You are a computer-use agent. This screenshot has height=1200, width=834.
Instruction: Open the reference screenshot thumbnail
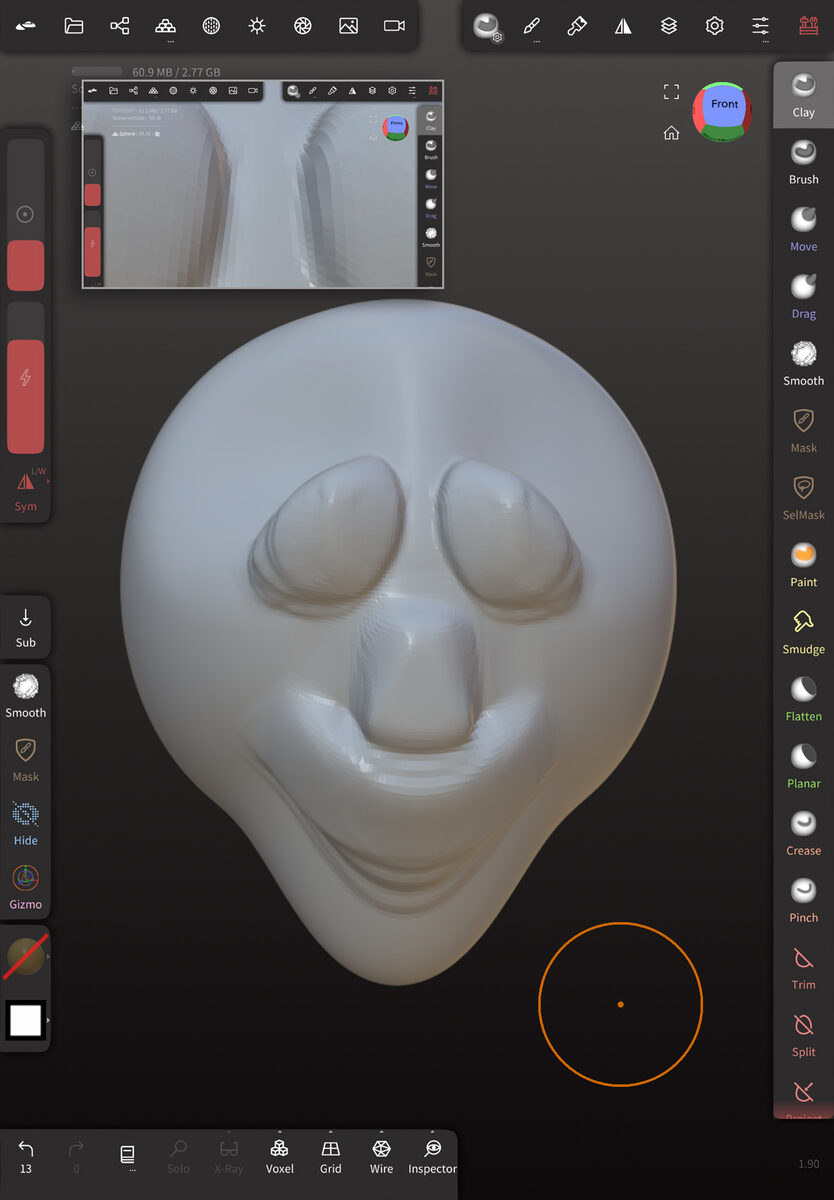pyautogui.click(x=263, y=184)
